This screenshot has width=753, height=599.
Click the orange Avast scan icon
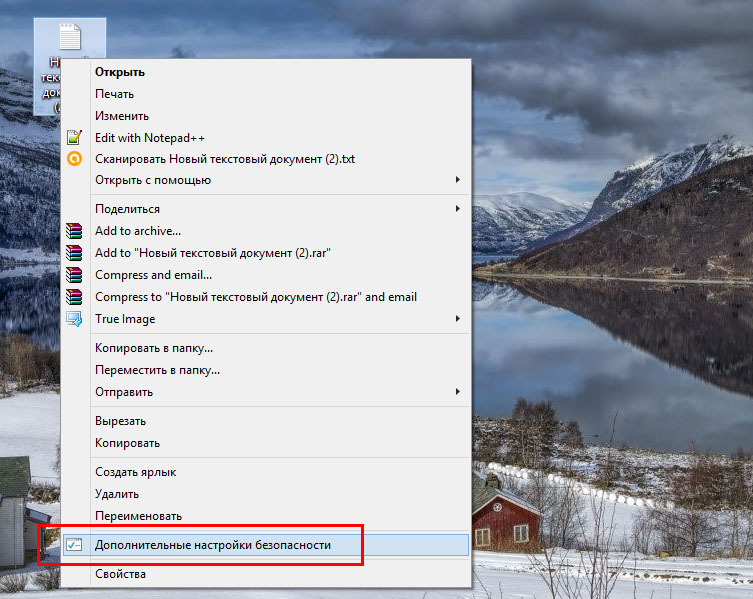coord(74,159)
